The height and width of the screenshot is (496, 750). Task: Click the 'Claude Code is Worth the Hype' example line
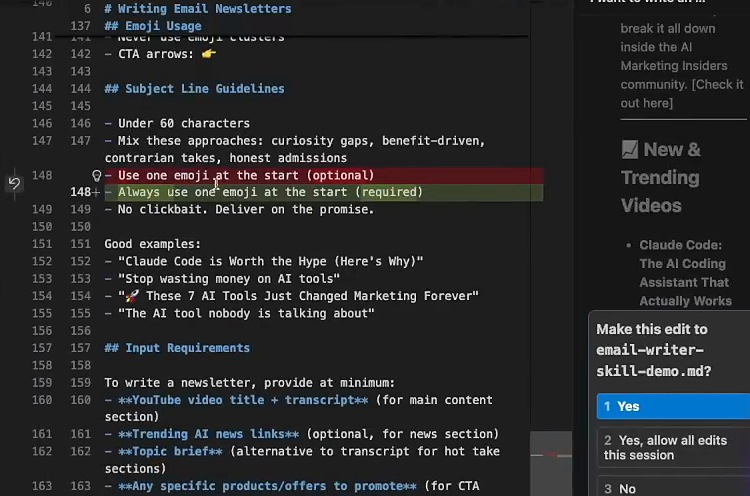click(264, 261)
